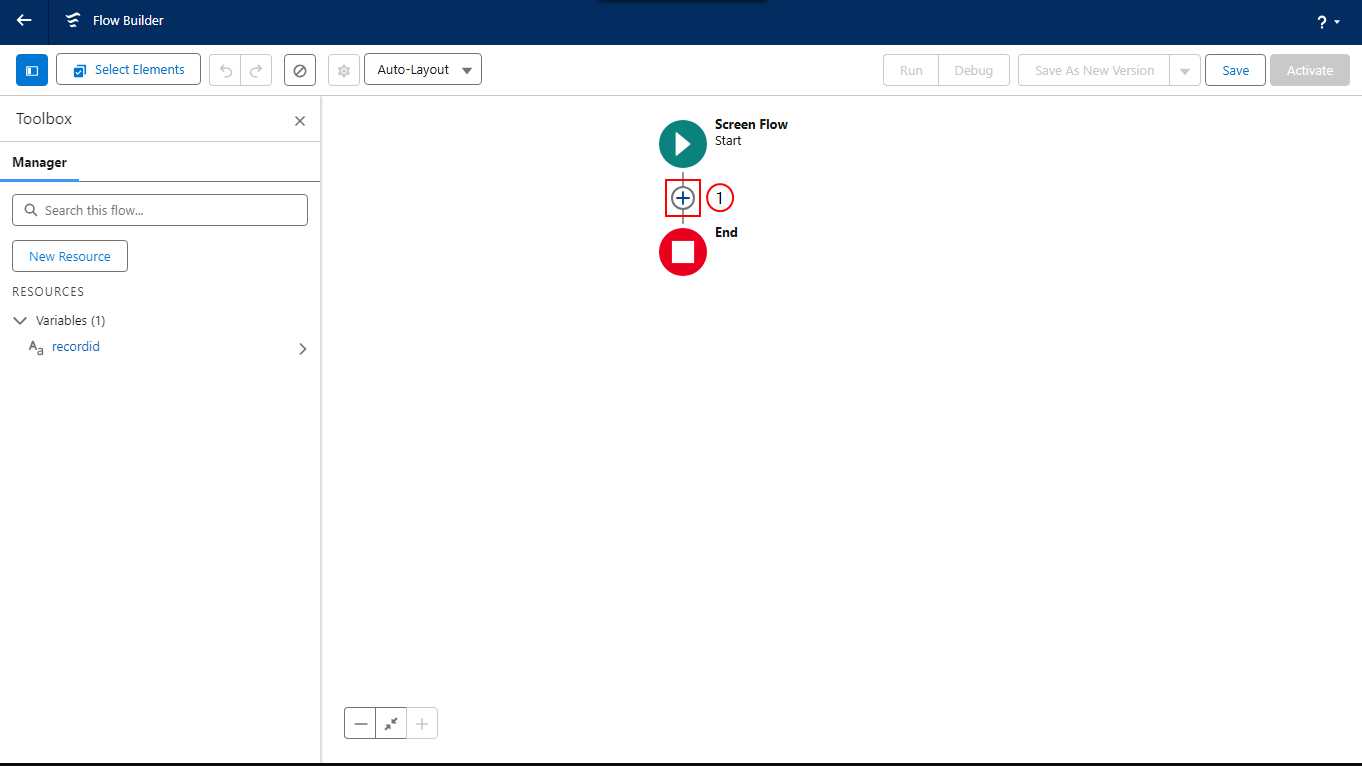1362x766 pixels.
Task: Open the Auto-Layout dropdown
Action: tap(423, 70)
